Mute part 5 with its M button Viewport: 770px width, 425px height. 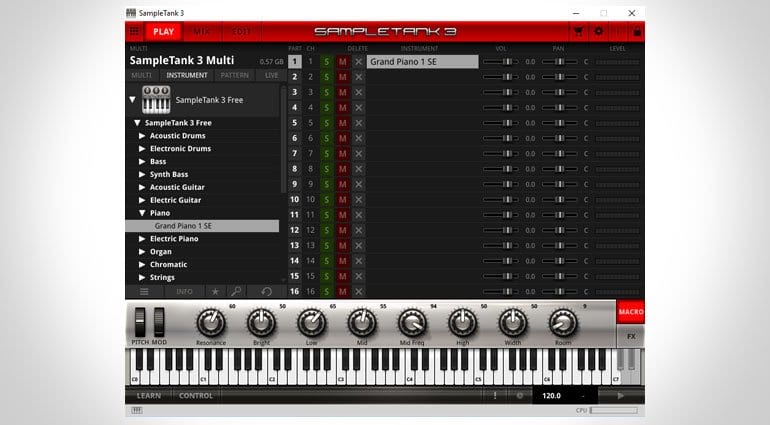pyautogui.click(x=343, y=123)
